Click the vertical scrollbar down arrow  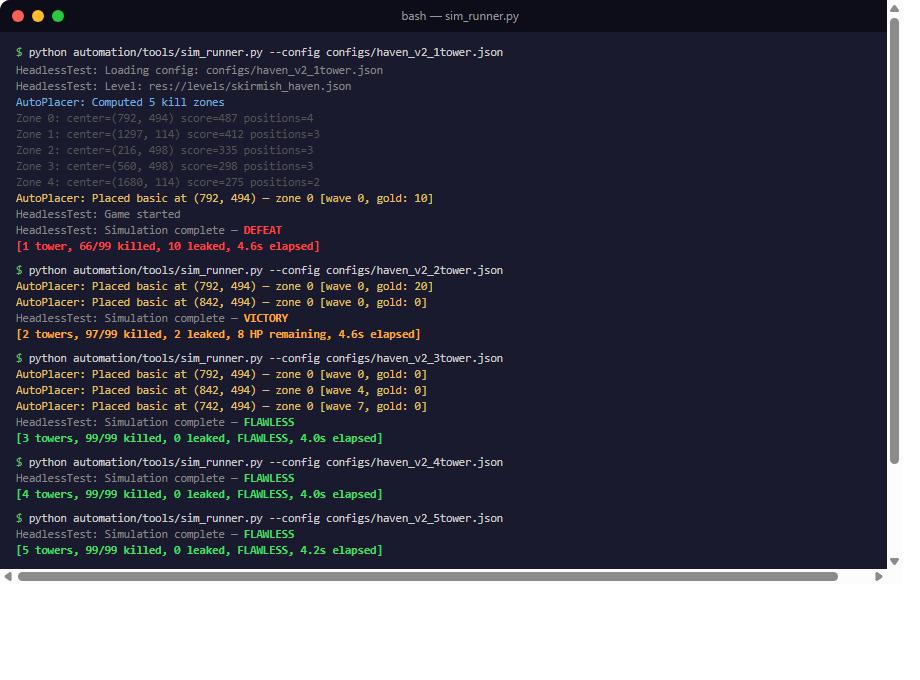coord(894,561)
